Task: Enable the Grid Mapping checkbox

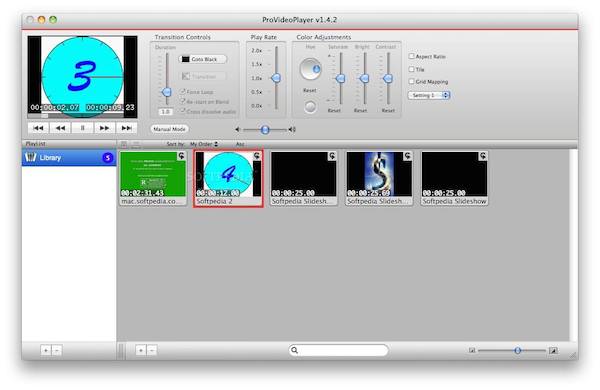Action: click(412, 82)
